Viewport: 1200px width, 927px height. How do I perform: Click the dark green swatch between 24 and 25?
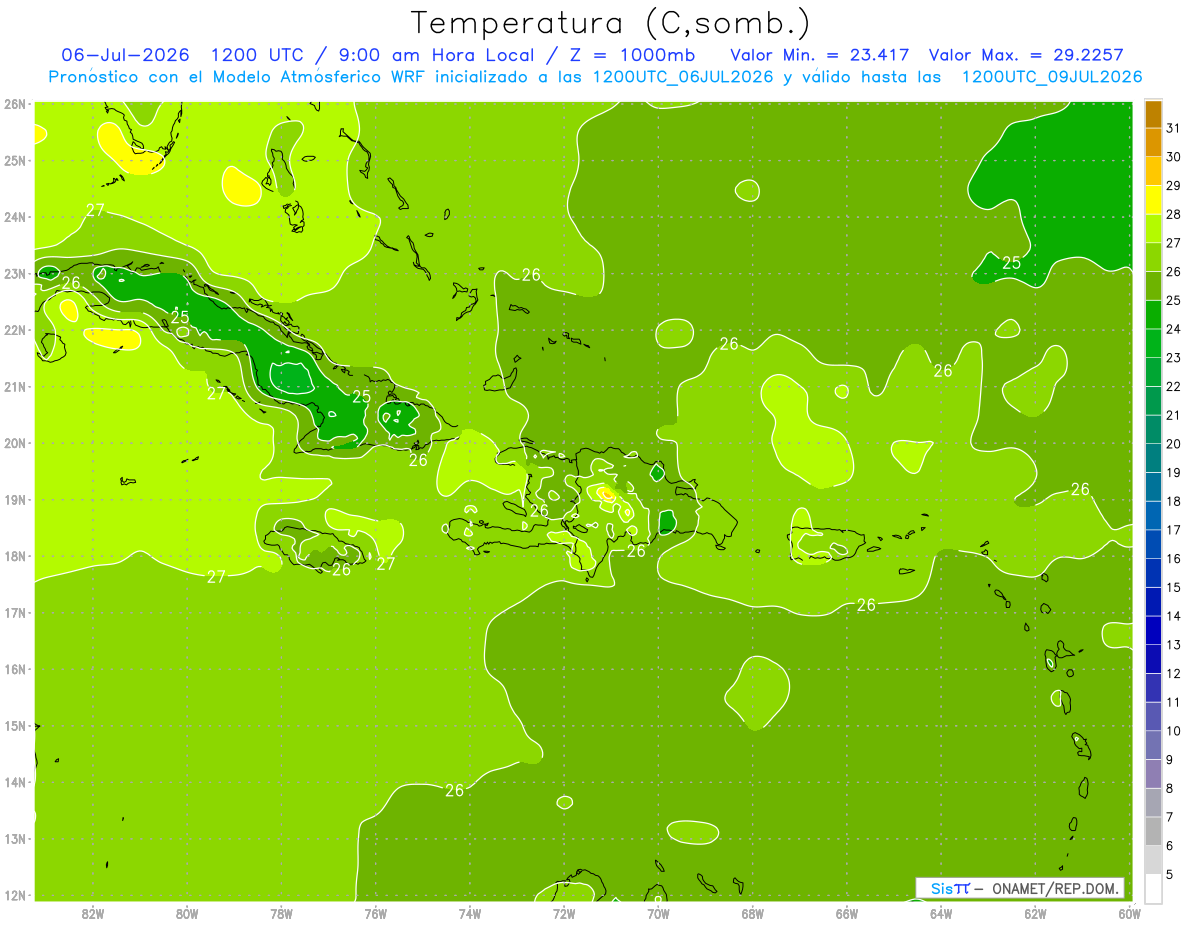tap(1153, 315)
